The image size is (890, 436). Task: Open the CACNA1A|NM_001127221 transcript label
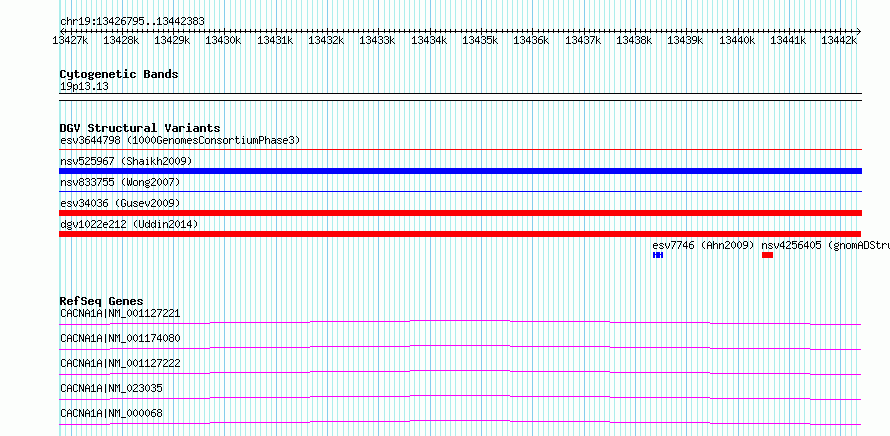click(120, 313)
